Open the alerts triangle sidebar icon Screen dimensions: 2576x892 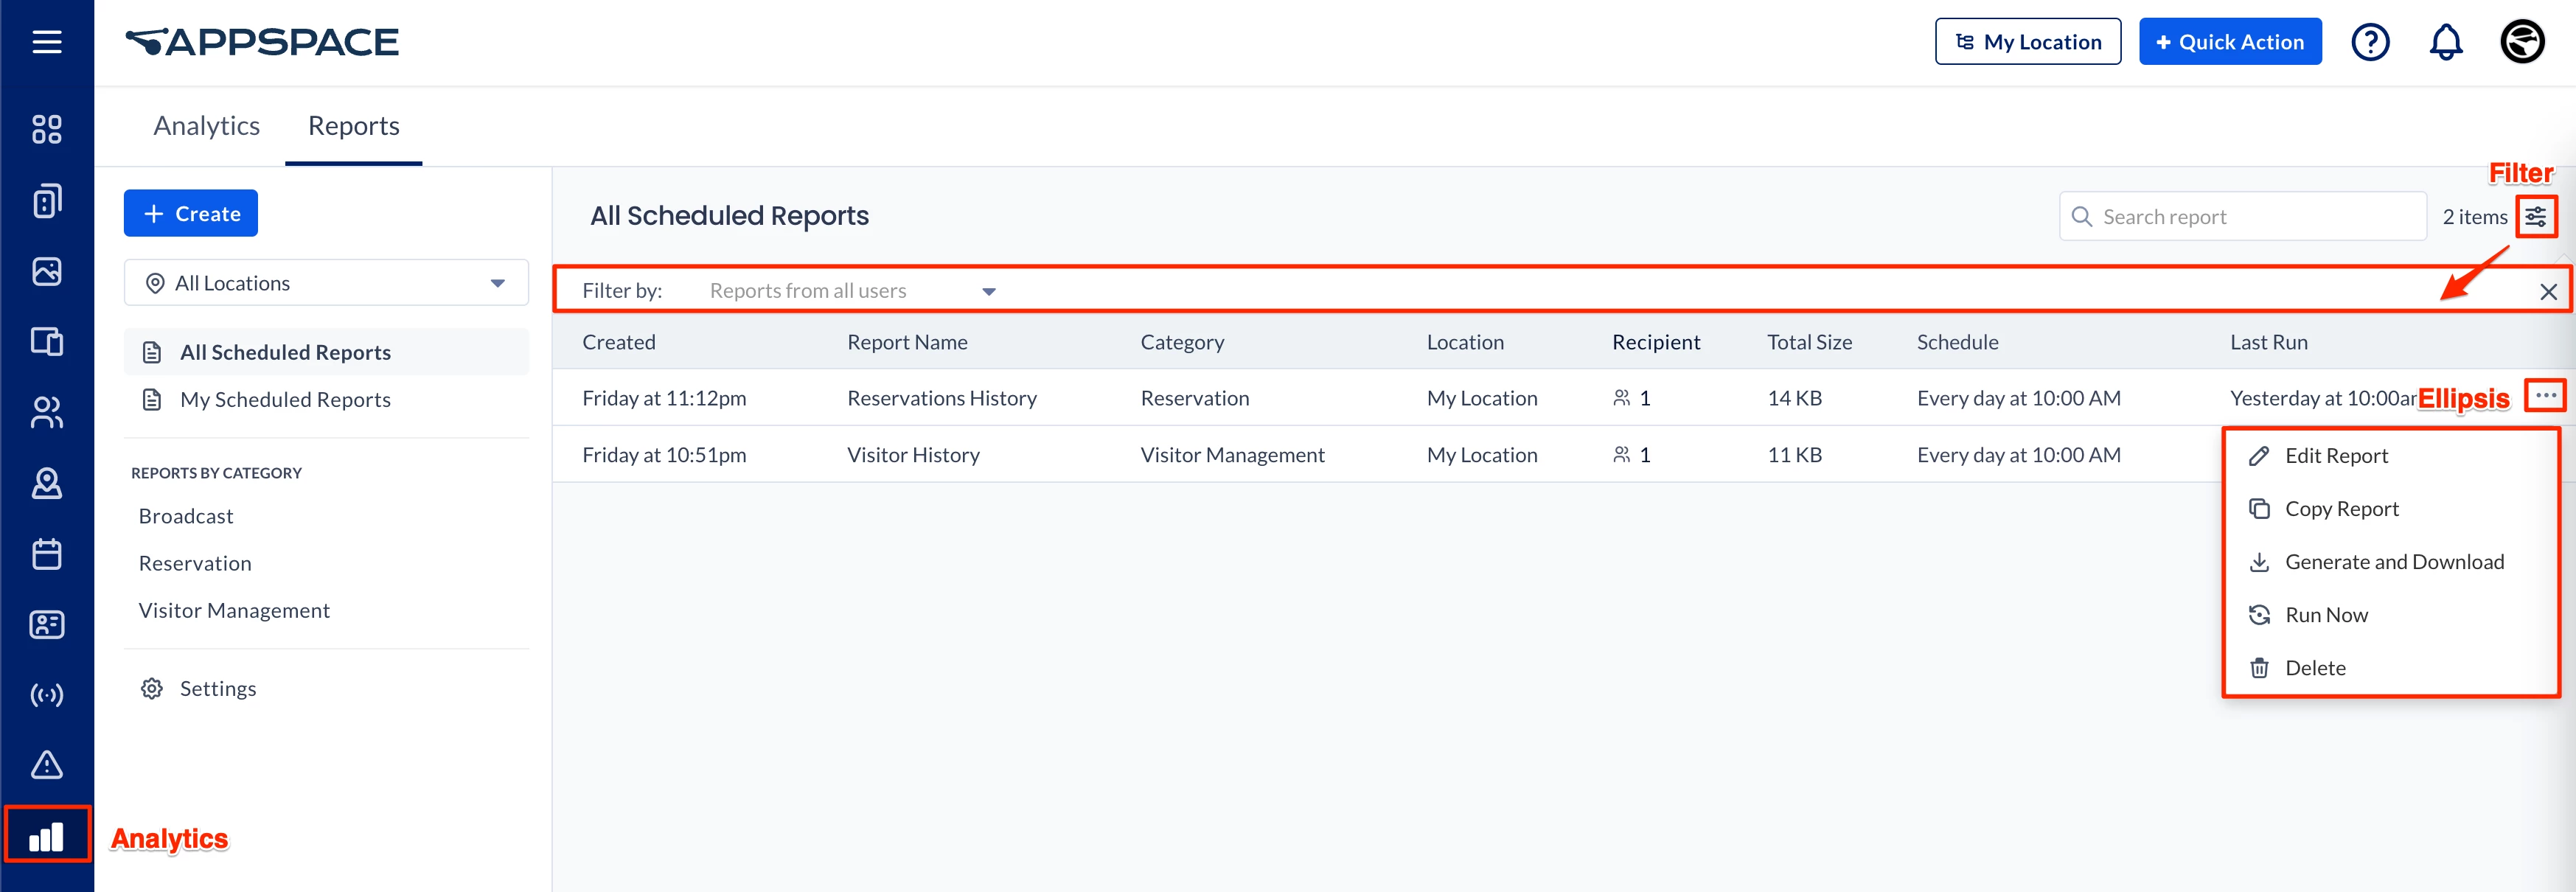click(x=47, y=765)
